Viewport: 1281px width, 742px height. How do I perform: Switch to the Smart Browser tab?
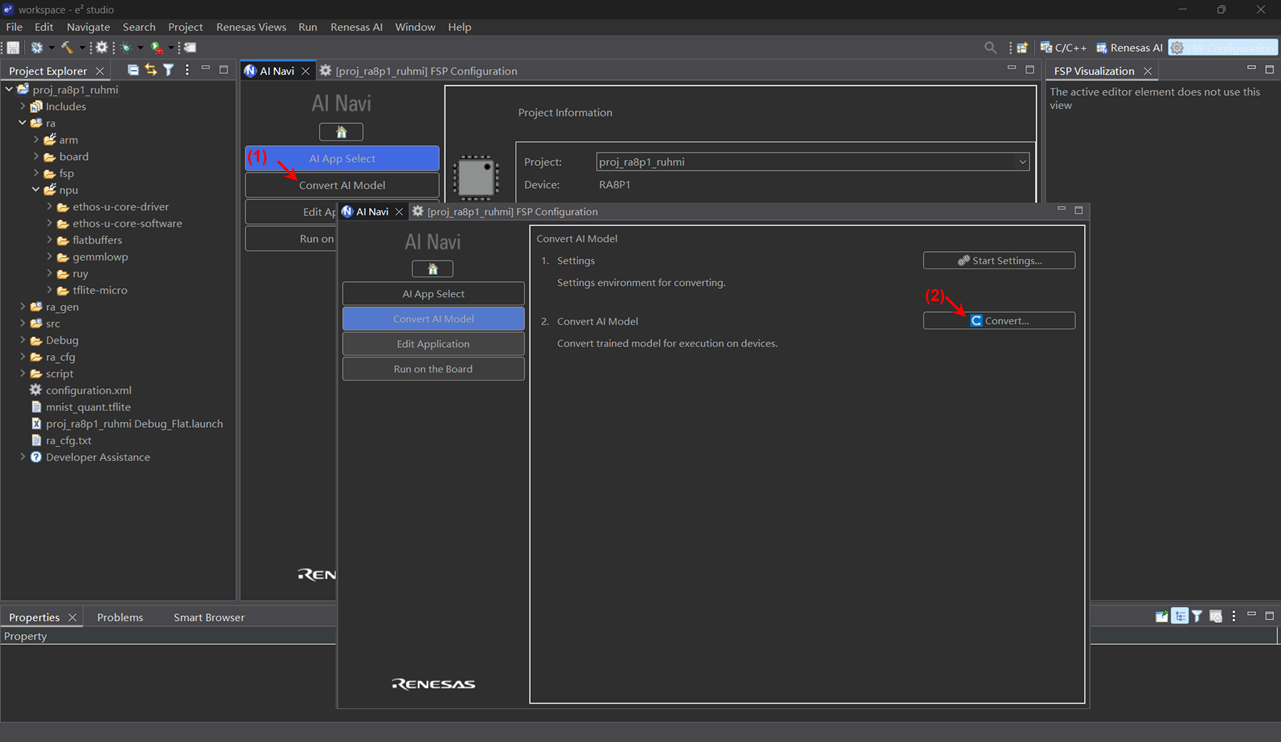209,617
